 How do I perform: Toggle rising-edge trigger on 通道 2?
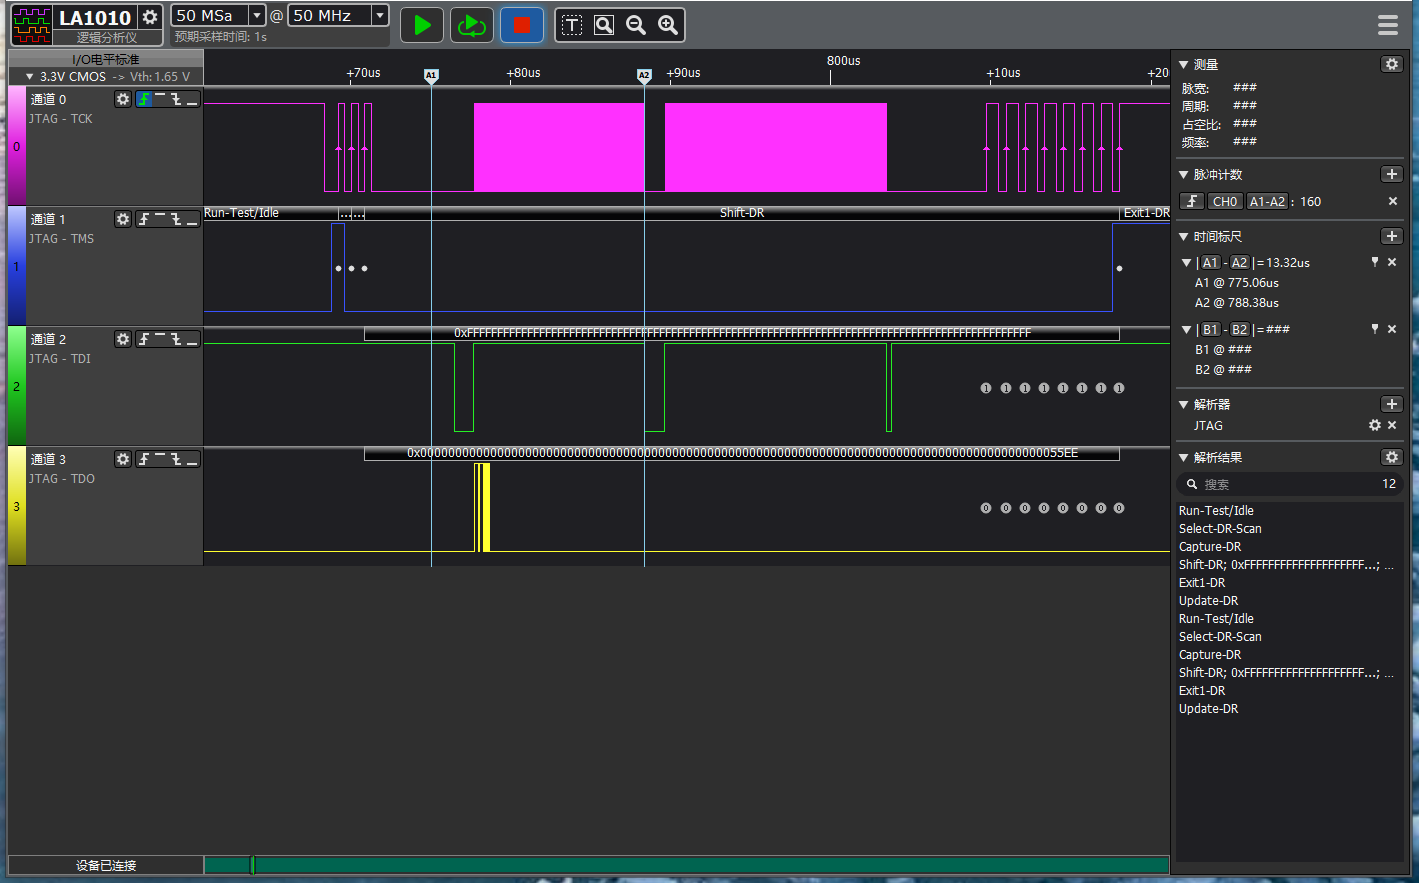144,339
